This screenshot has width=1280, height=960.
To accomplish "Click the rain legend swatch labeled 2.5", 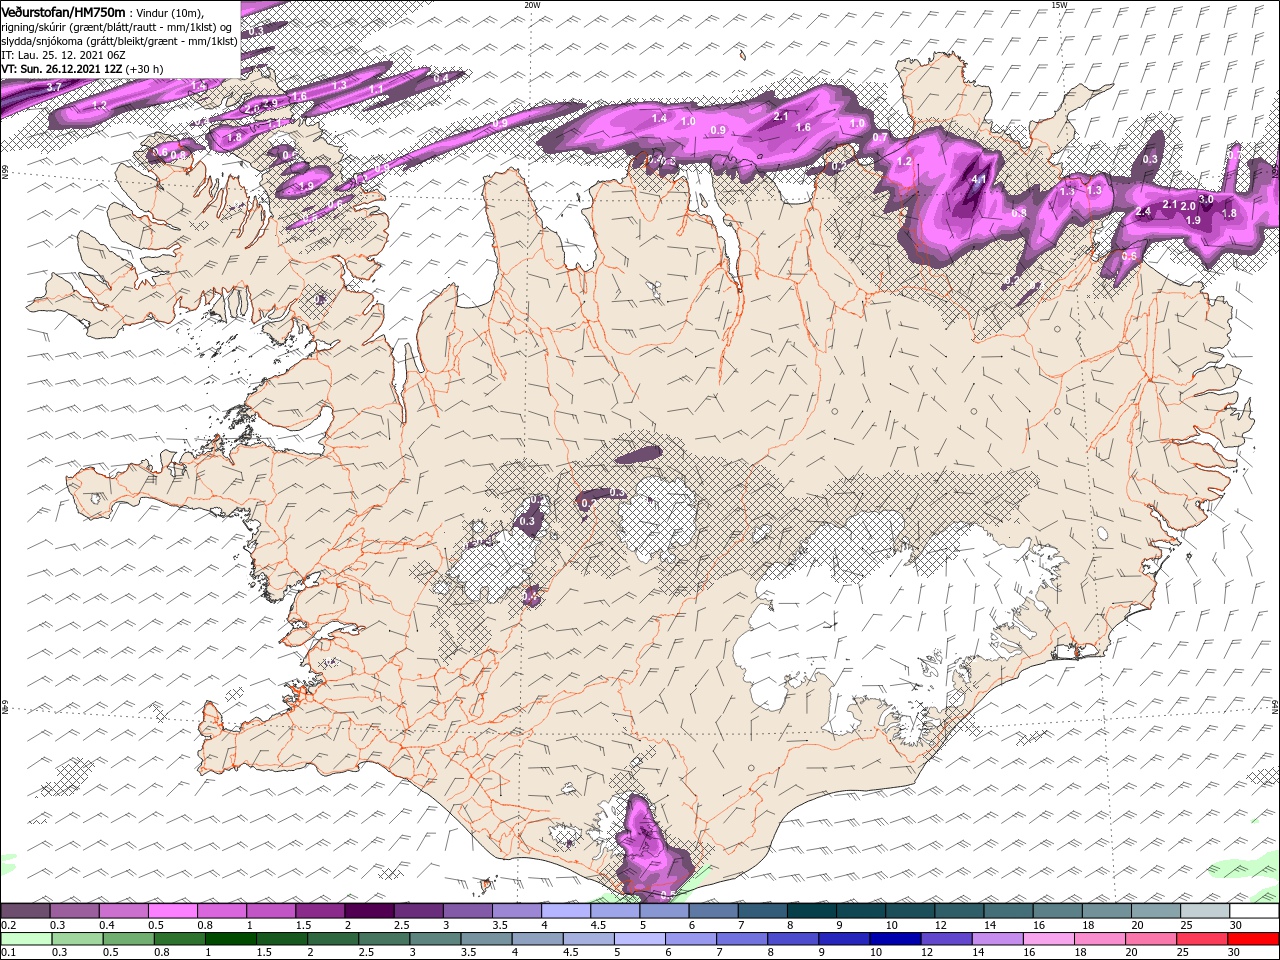I will pyautogui.click(x=384, y=939).
